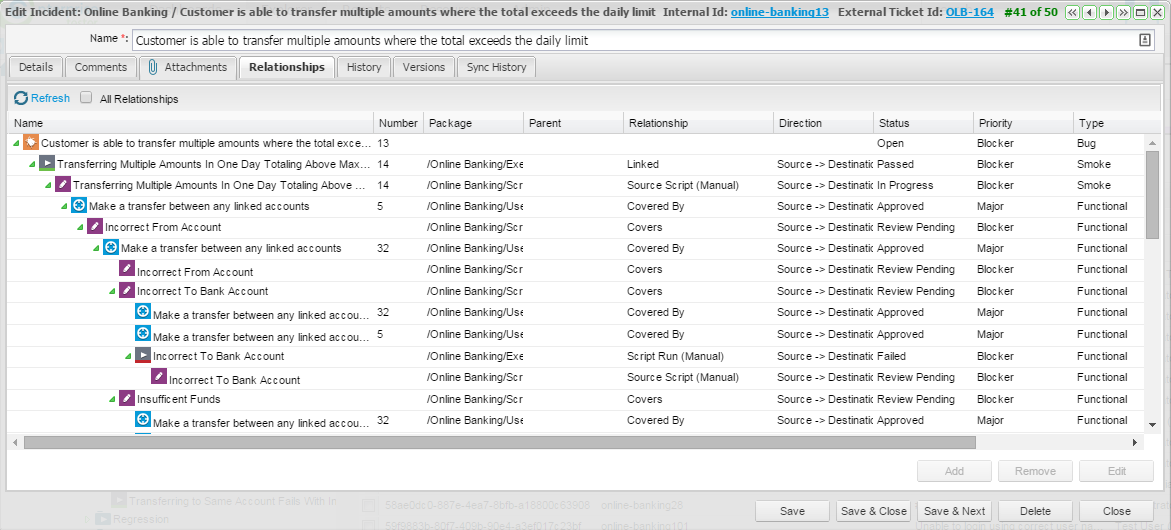Viewport: 1171px width, 530px height.
Task: Click the blue requirement icon on the number 5 row under the Transferring script
Action: [x=79, y=206]
